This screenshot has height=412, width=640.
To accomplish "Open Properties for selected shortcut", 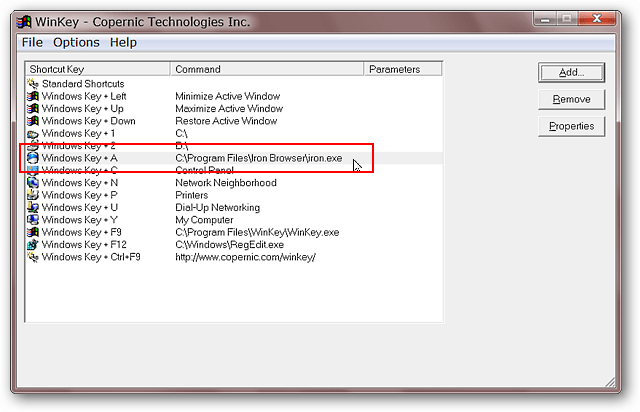I will pyautogui.click(x=571, y=126).
